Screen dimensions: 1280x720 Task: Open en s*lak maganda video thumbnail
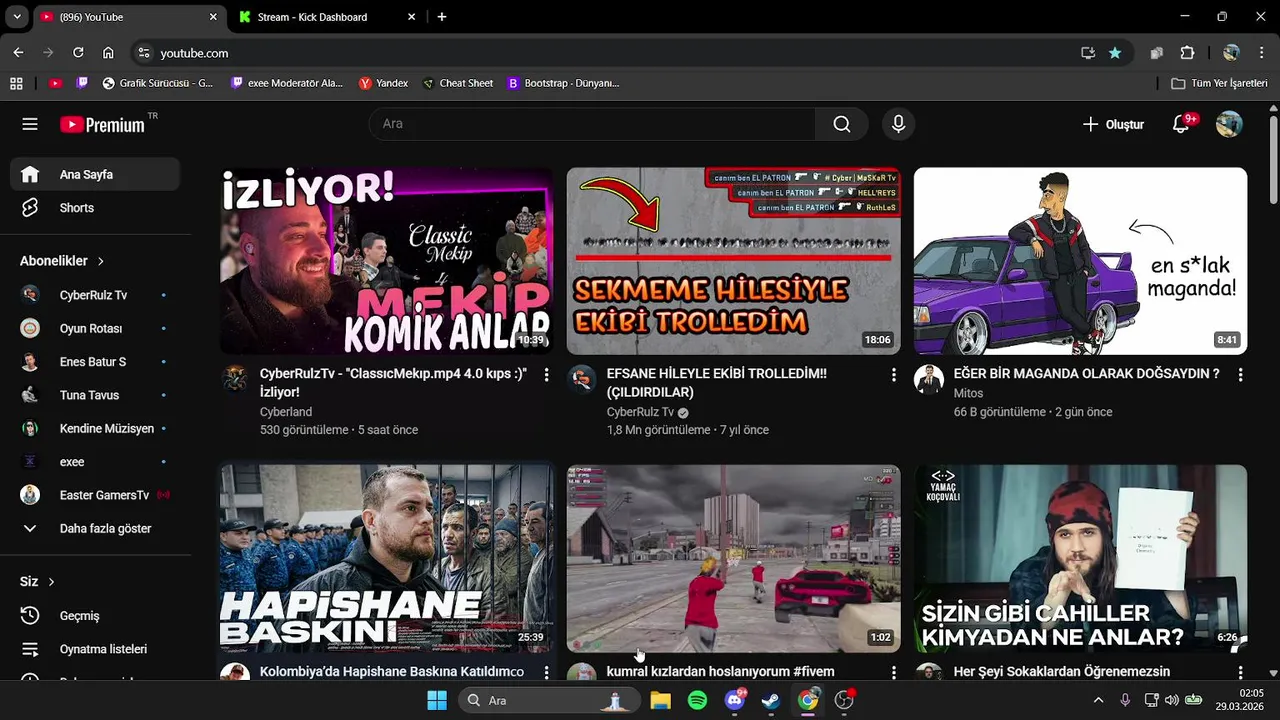[1080, 261]
